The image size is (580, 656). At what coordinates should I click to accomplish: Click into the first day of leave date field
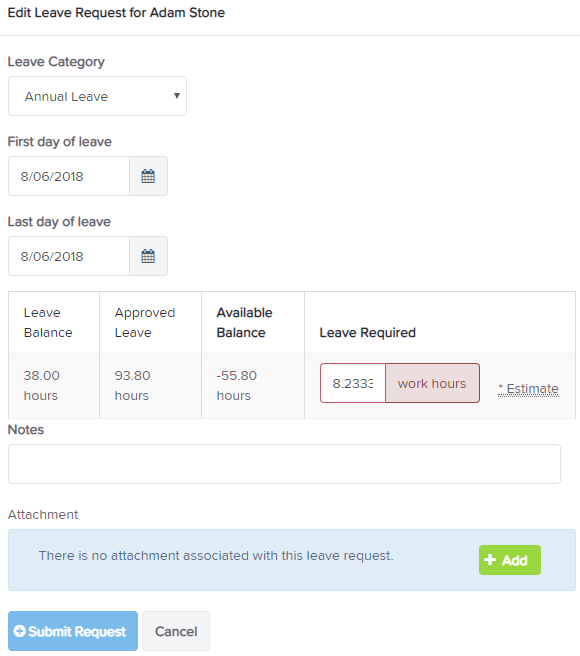click(x=69, y=176)
